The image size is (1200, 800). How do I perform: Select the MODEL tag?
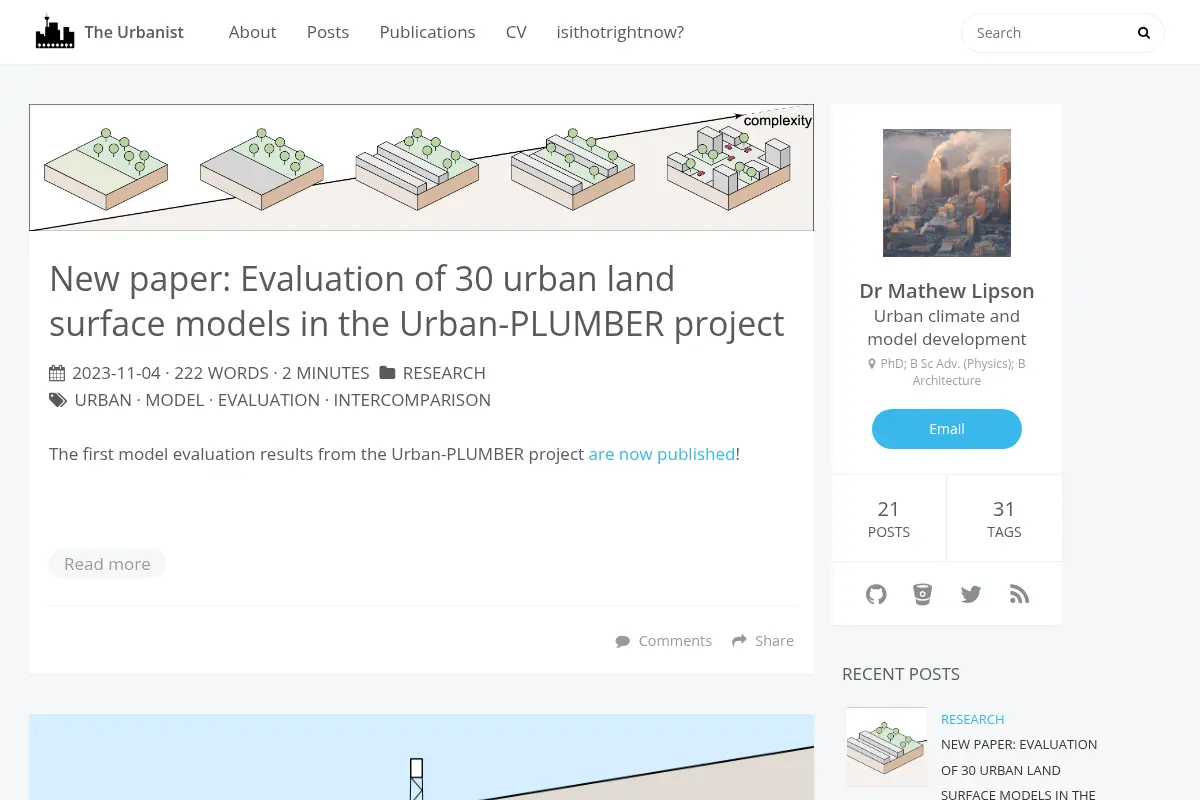pos(174,400)
